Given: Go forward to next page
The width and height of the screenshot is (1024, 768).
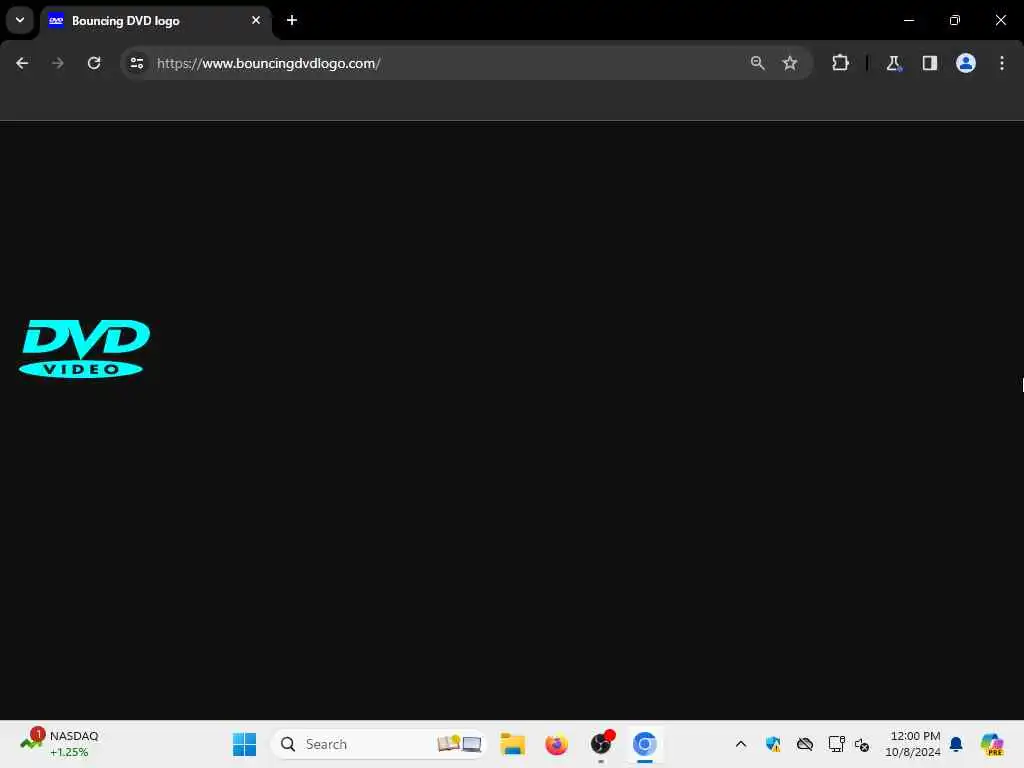Looking at the screenshot, I should click(58, 63).
